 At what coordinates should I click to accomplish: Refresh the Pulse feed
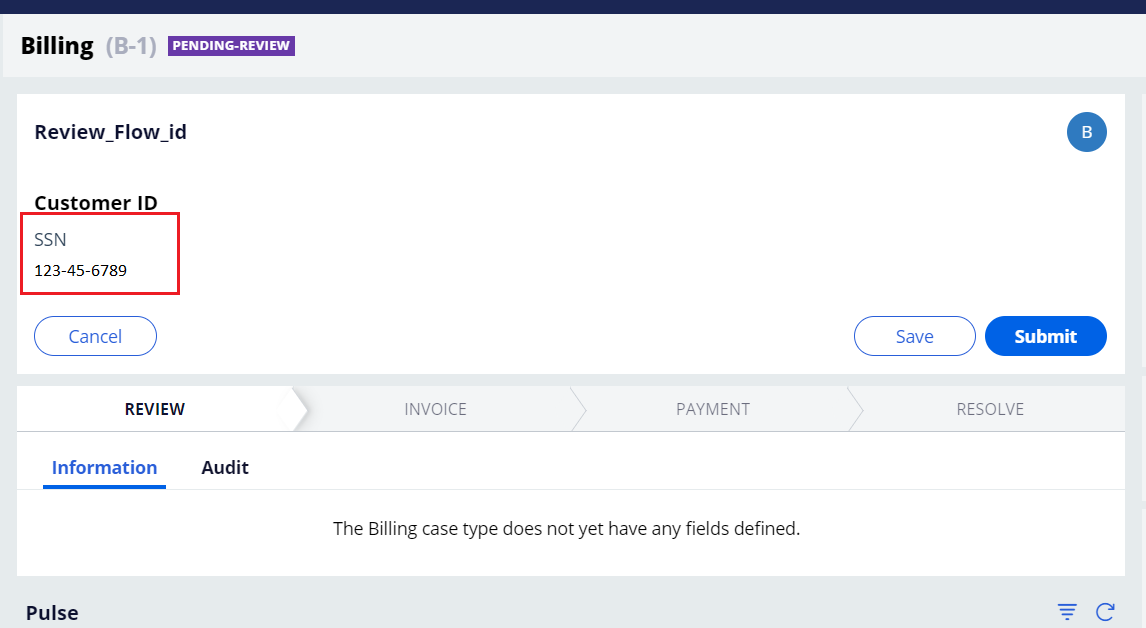coord(1104,611)
